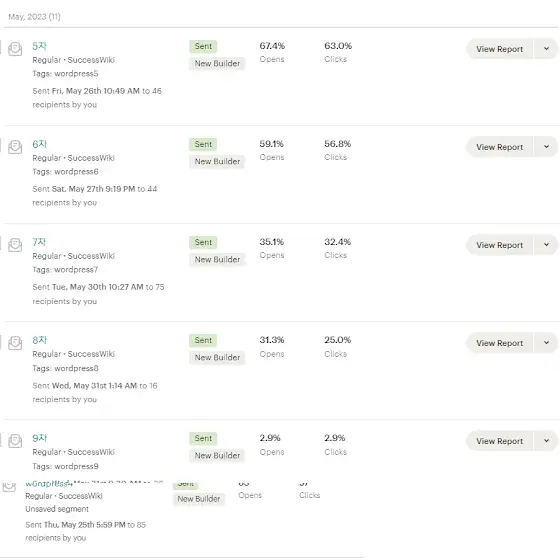560x560 pixels.
Task: Expand the dropdown arrow next to 9차 View Report
Action: click(x=546, y=441)
